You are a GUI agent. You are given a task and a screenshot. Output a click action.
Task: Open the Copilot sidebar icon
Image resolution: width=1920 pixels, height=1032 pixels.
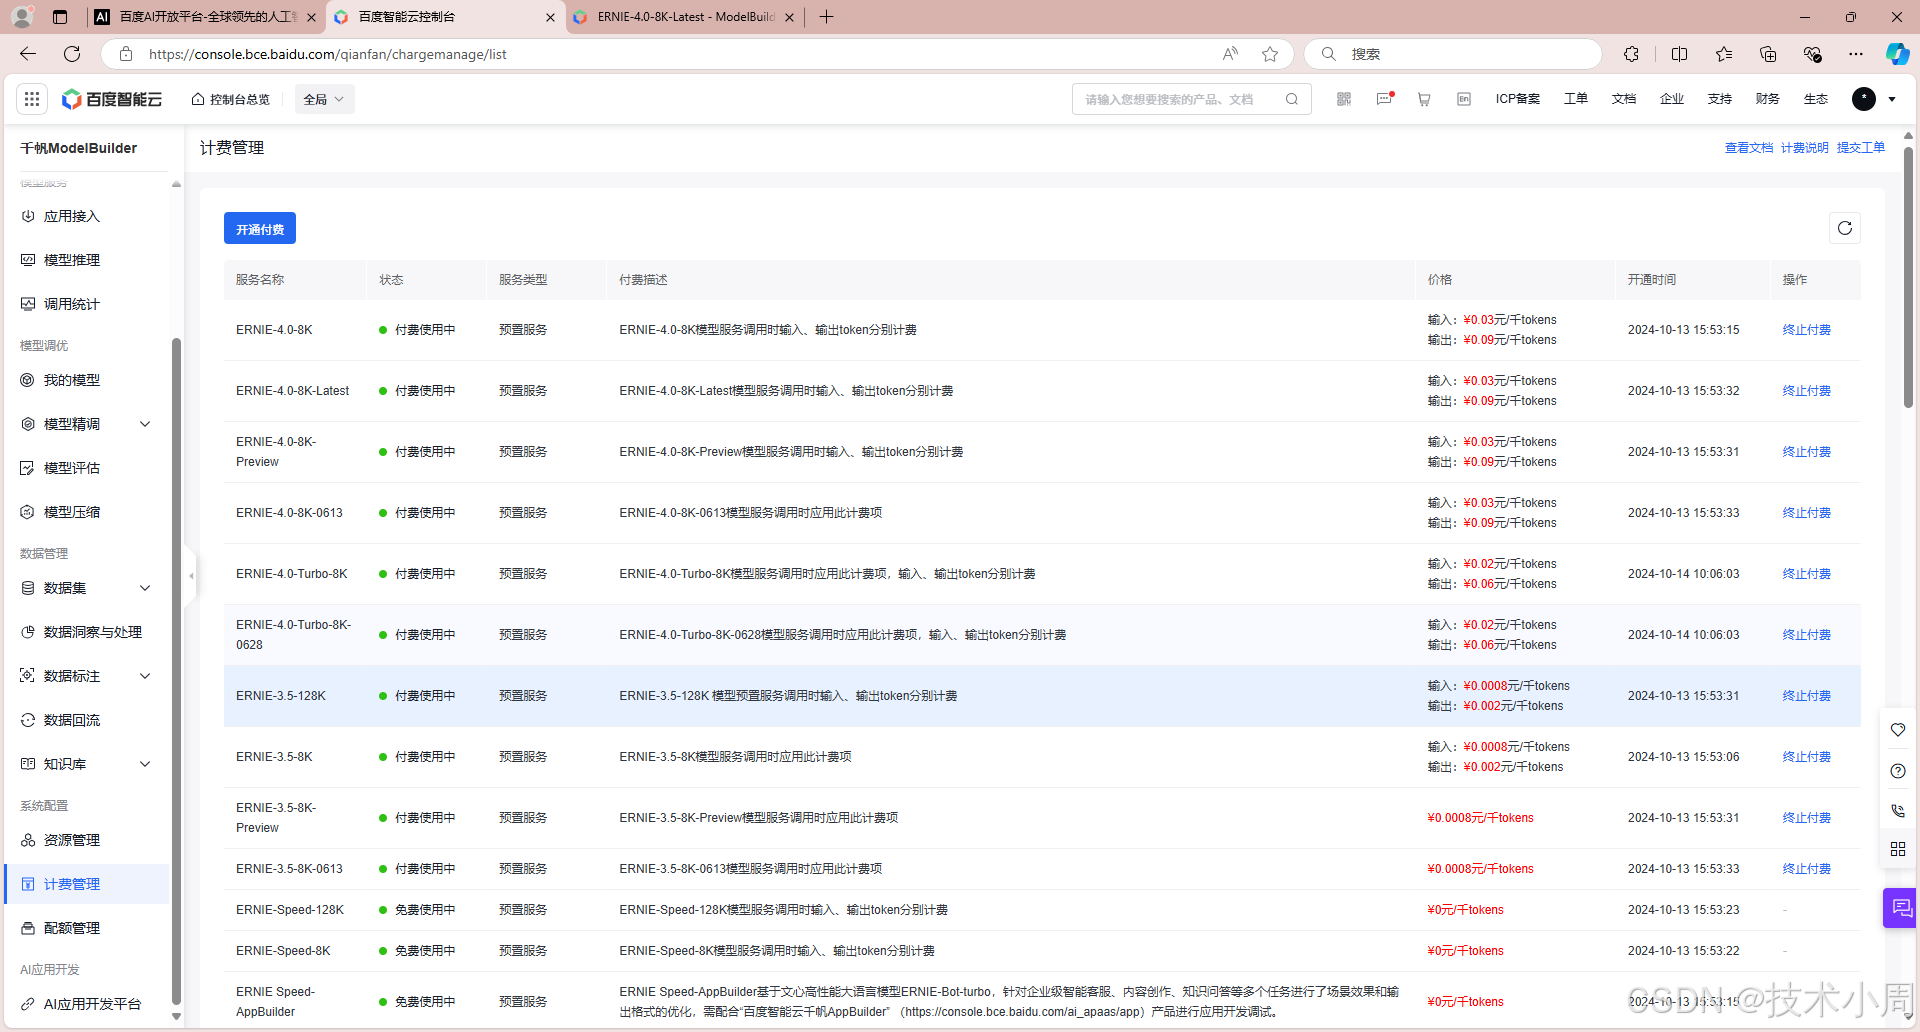pyautogui.click(x=1897, y=54)
